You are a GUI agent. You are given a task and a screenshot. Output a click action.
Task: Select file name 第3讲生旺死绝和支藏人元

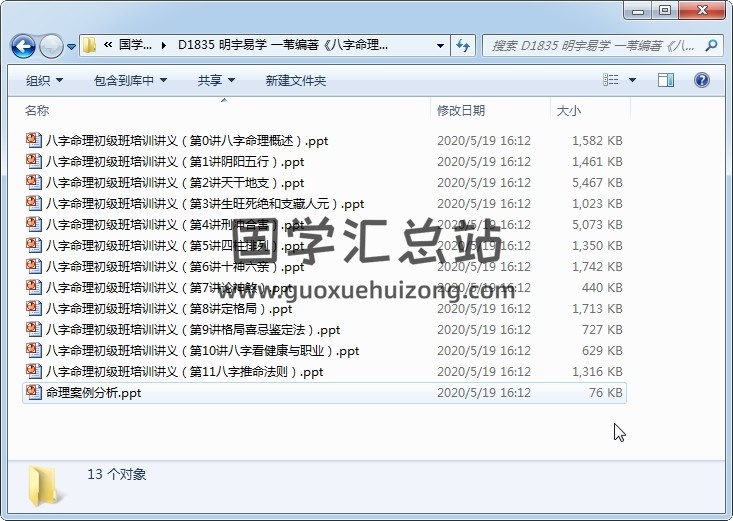click(x=205, y=204)
